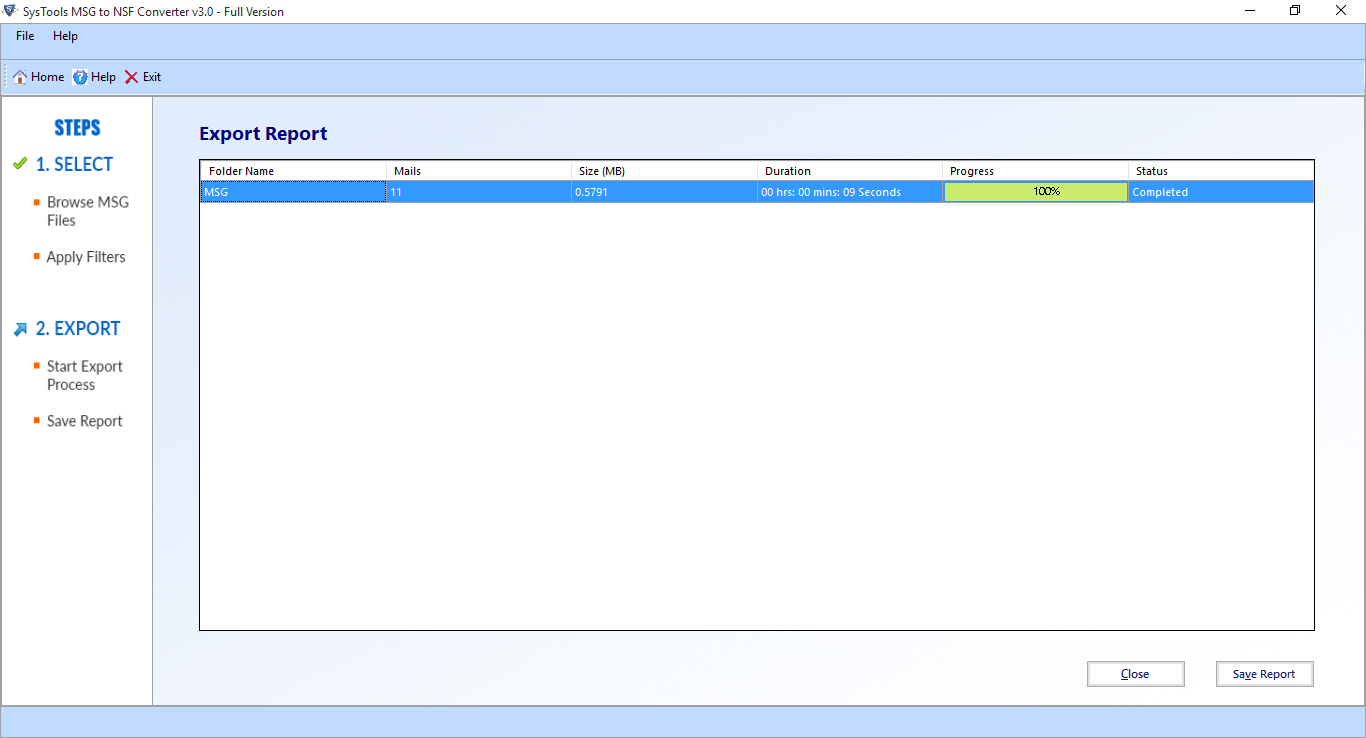The width and height of the screenshot is (1366, 738).
Task: Sort by Folder Name column header
Action: click(293, 171)
